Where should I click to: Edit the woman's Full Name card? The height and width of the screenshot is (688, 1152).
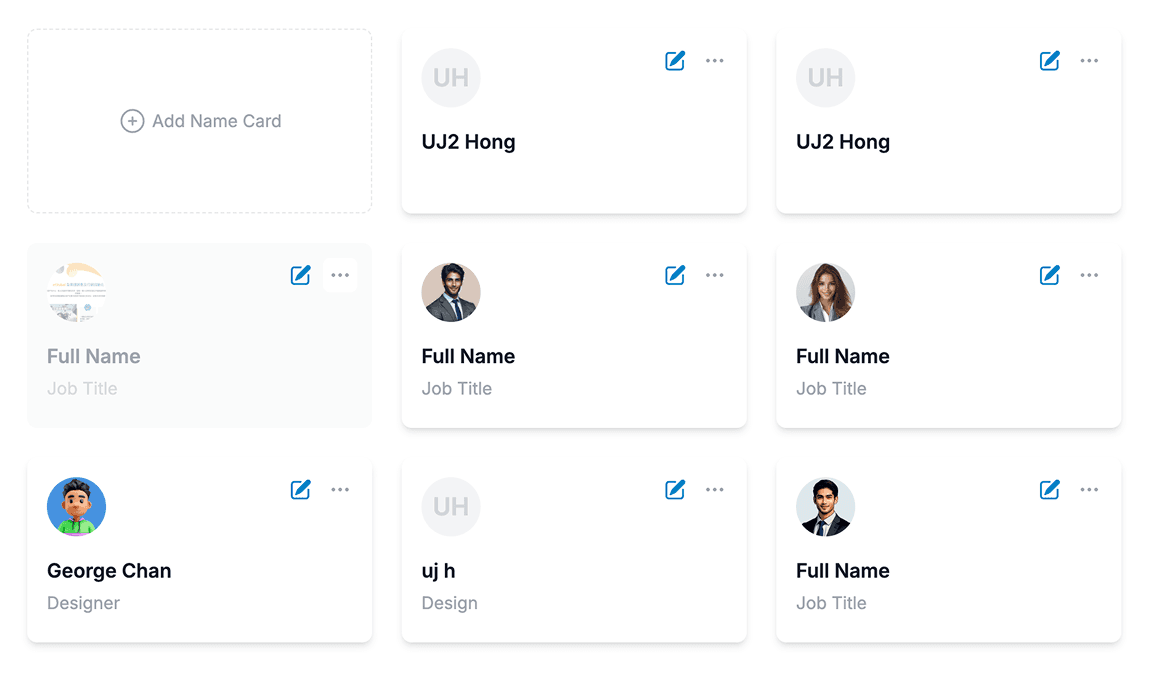click(x=1049, y=275)
